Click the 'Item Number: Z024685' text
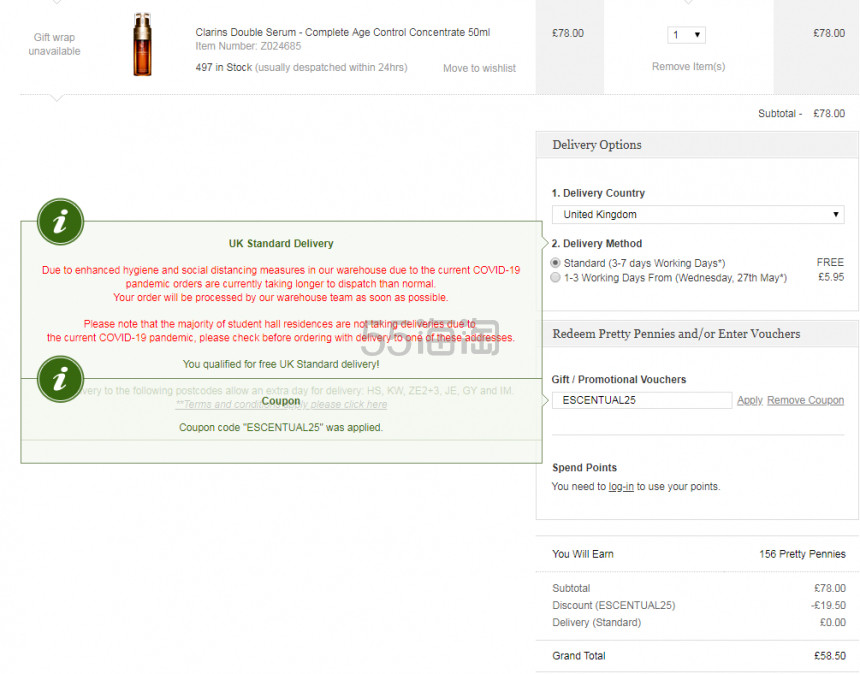Image resolution: width=860 pixels, height=674 pixels. pyautogui.click(x=248, y=46)
